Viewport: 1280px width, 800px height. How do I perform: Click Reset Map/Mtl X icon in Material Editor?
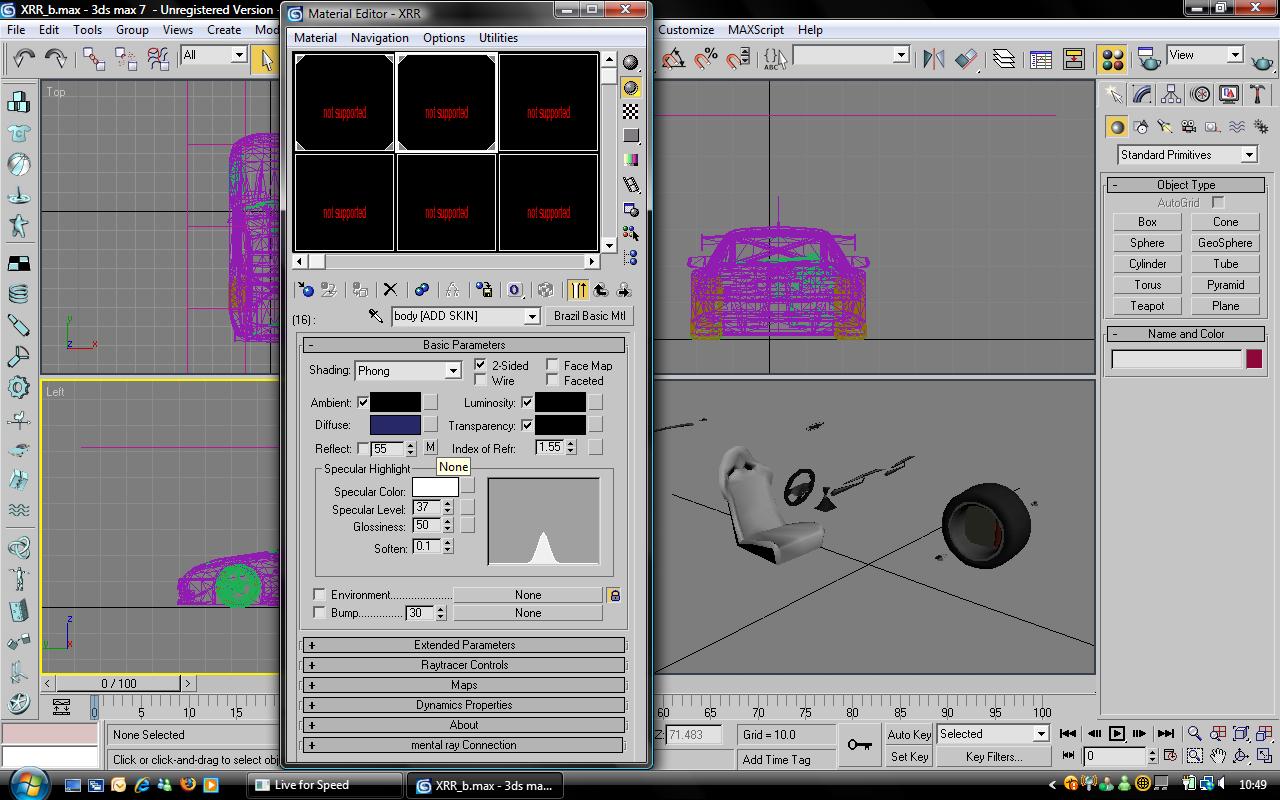390,290
